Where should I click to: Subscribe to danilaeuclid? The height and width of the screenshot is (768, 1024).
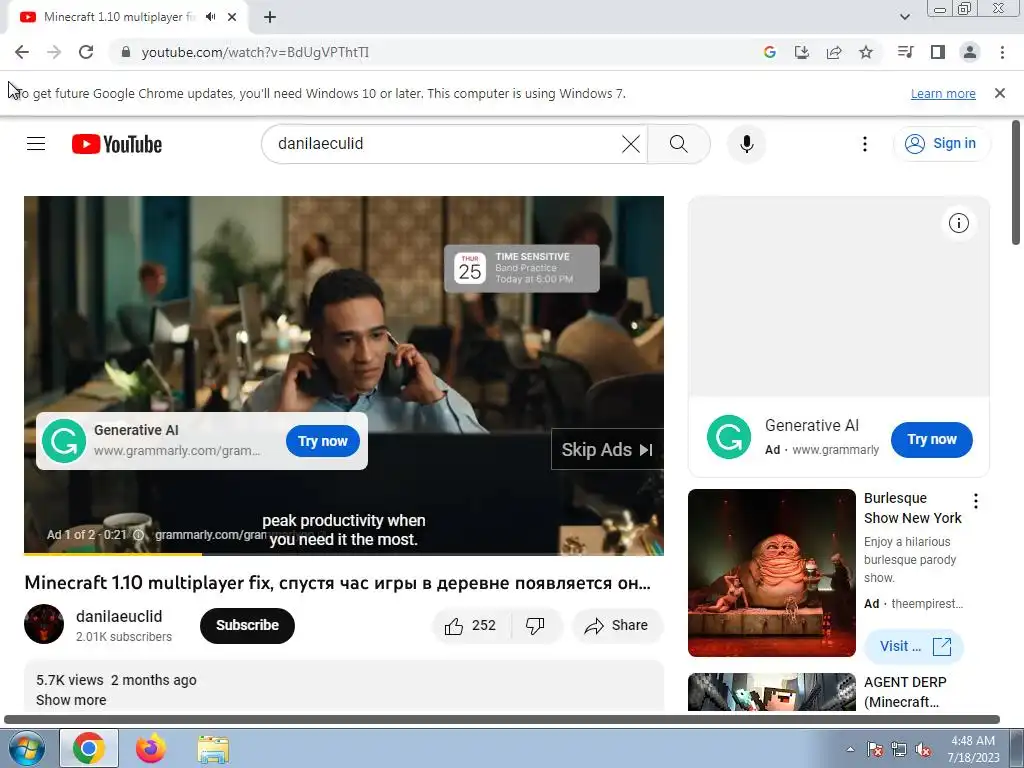247,626
